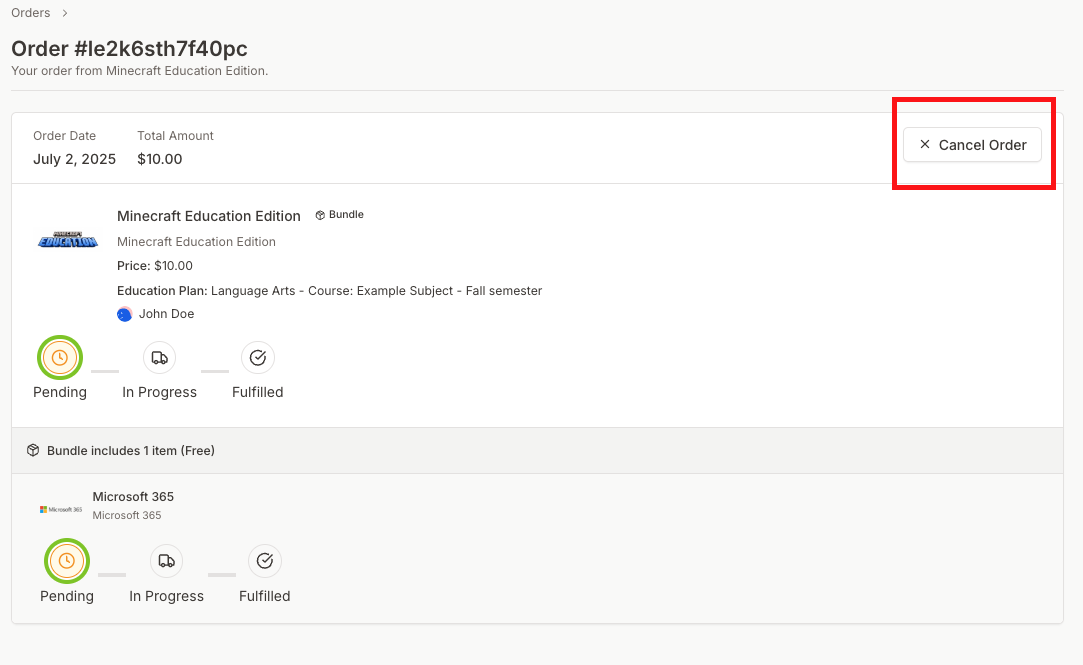Click the breadcrumb chevron after Orders
The height and width of the screenshot is (665, 1083).
pyautogui.click(x=65, y=13)
